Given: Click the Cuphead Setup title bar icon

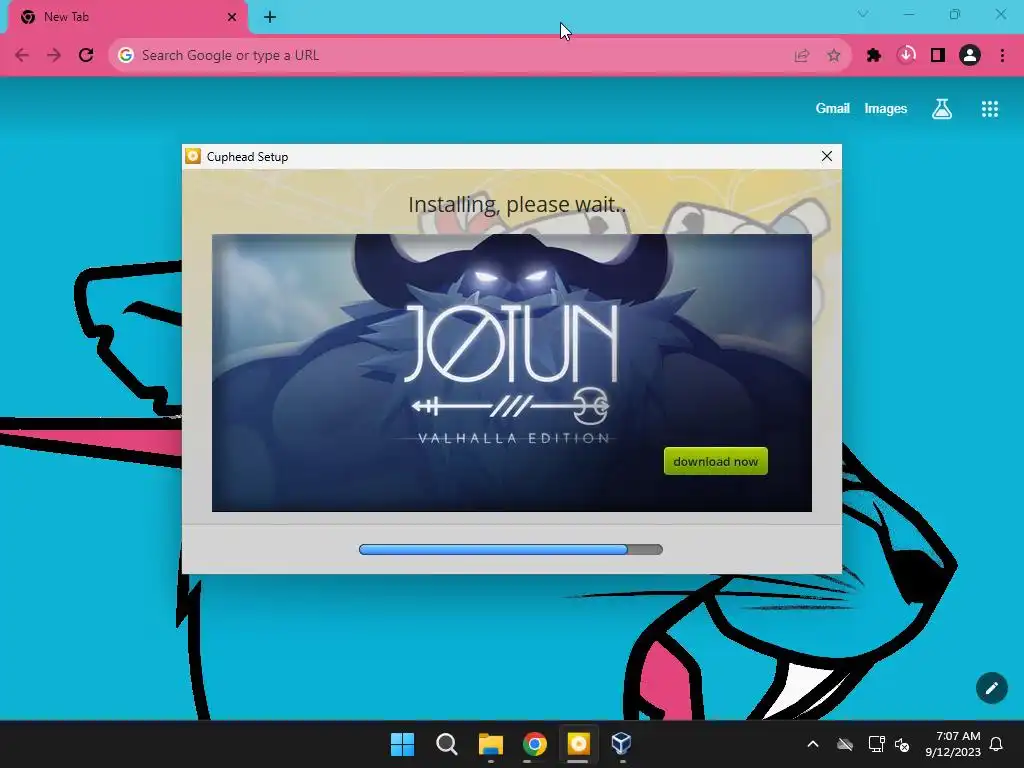Looking at the screenshot, I should 193,156.
